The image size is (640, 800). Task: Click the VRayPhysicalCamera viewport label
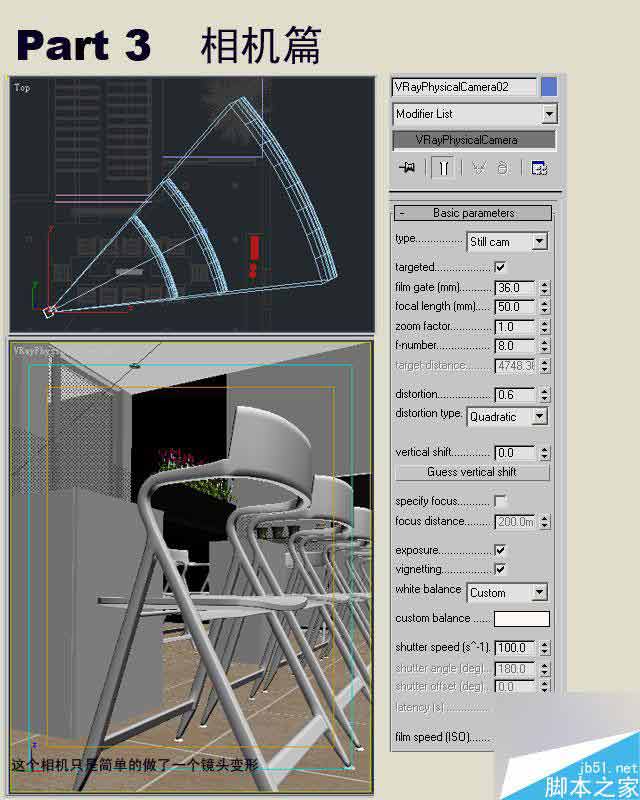pos(36,351)
